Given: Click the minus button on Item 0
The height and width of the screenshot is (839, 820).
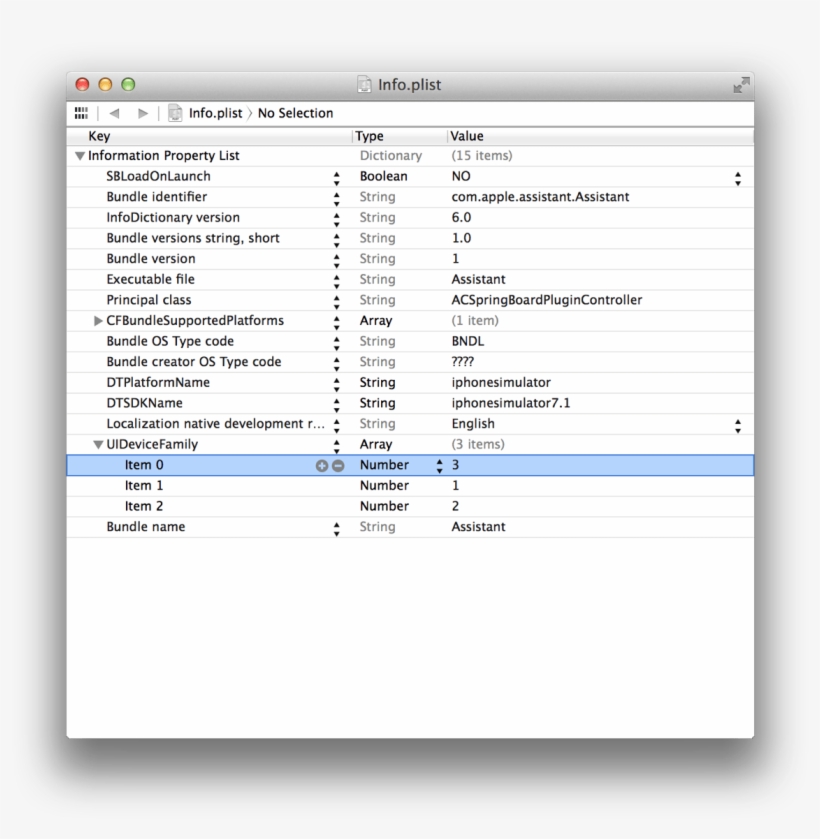Looking at the screenshot, I should click(338, 466).
